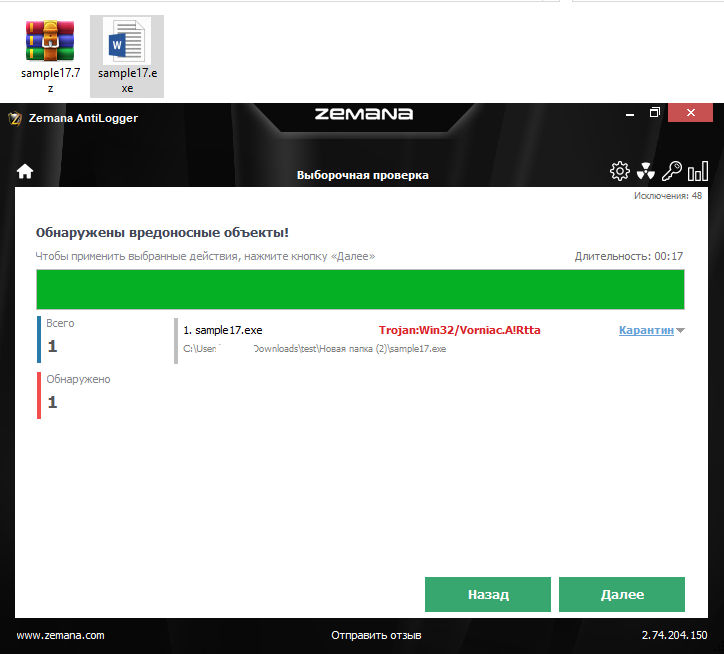Open the Карантин action dropdown arrow
The image size is (724, 654).
click(680, 331)
